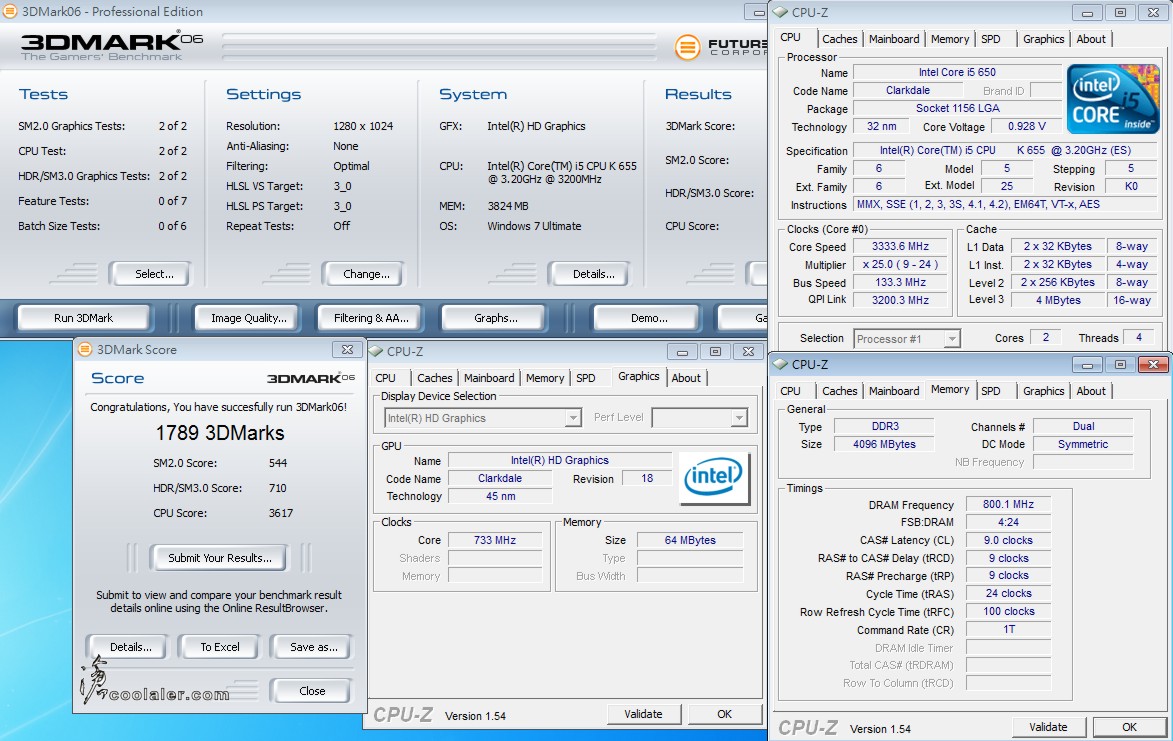1173x741 pixels.
Task: Click the Specification field showing K 655
Action: tap(1005, 150)
